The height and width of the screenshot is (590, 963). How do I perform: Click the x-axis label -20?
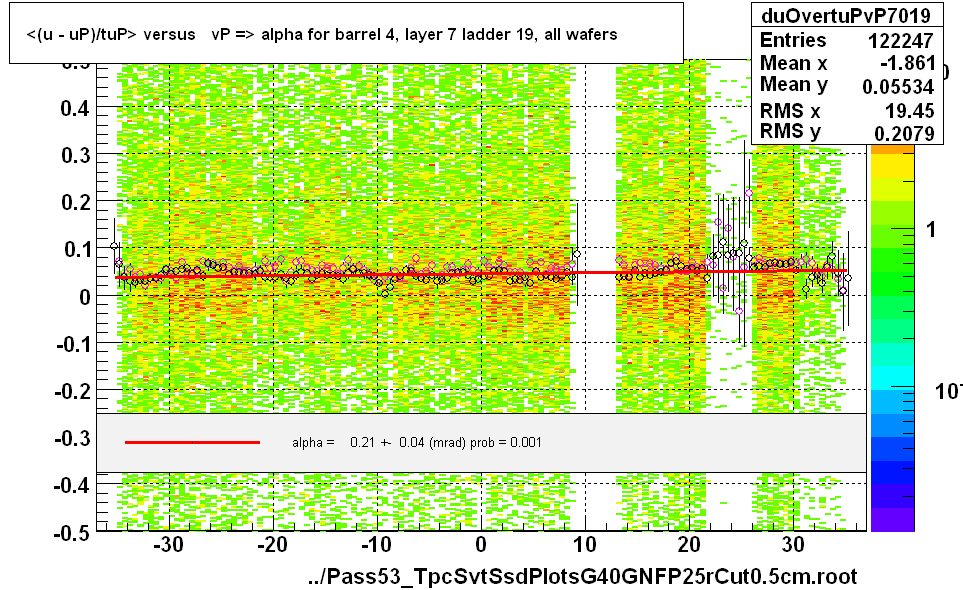click(273, 545)
